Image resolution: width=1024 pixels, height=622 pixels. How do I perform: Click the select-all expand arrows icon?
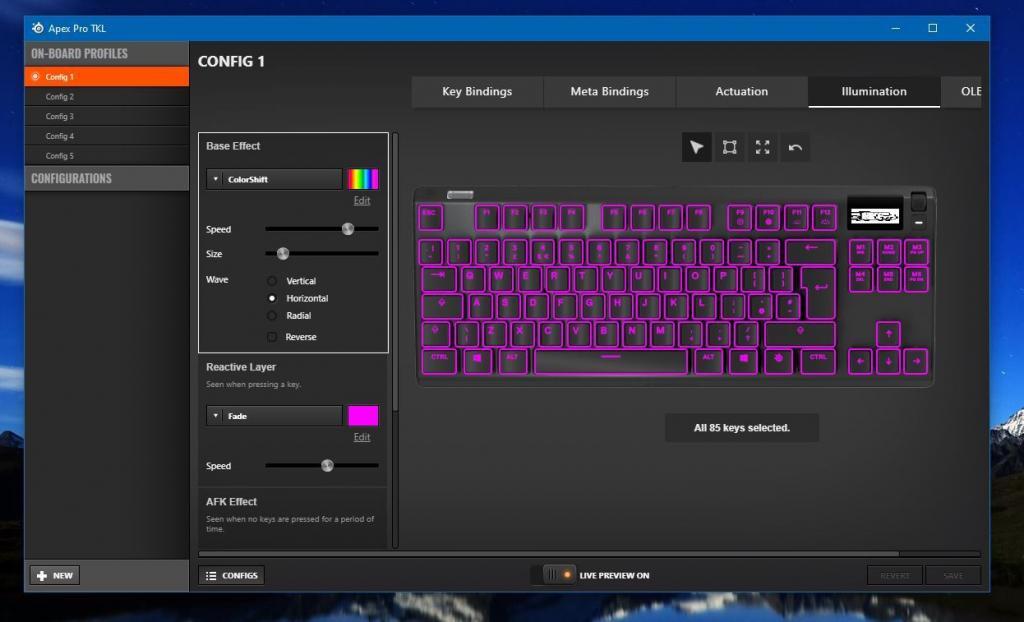[x=763, y=148]
